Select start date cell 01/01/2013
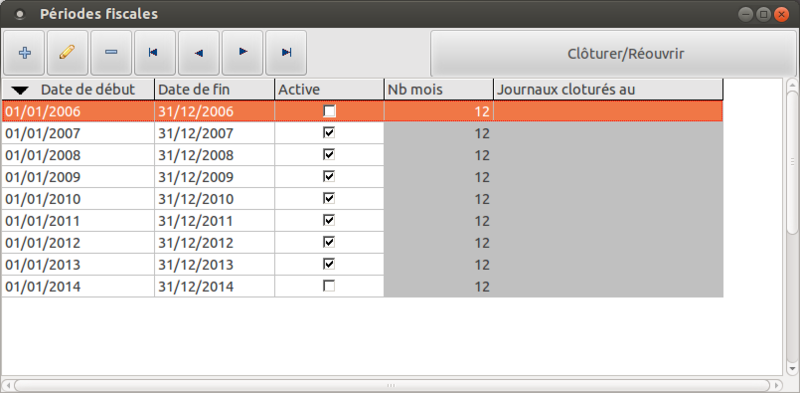The width and height of the screenshot is (800, 393). pyautogui.click(x=78, y=264)
